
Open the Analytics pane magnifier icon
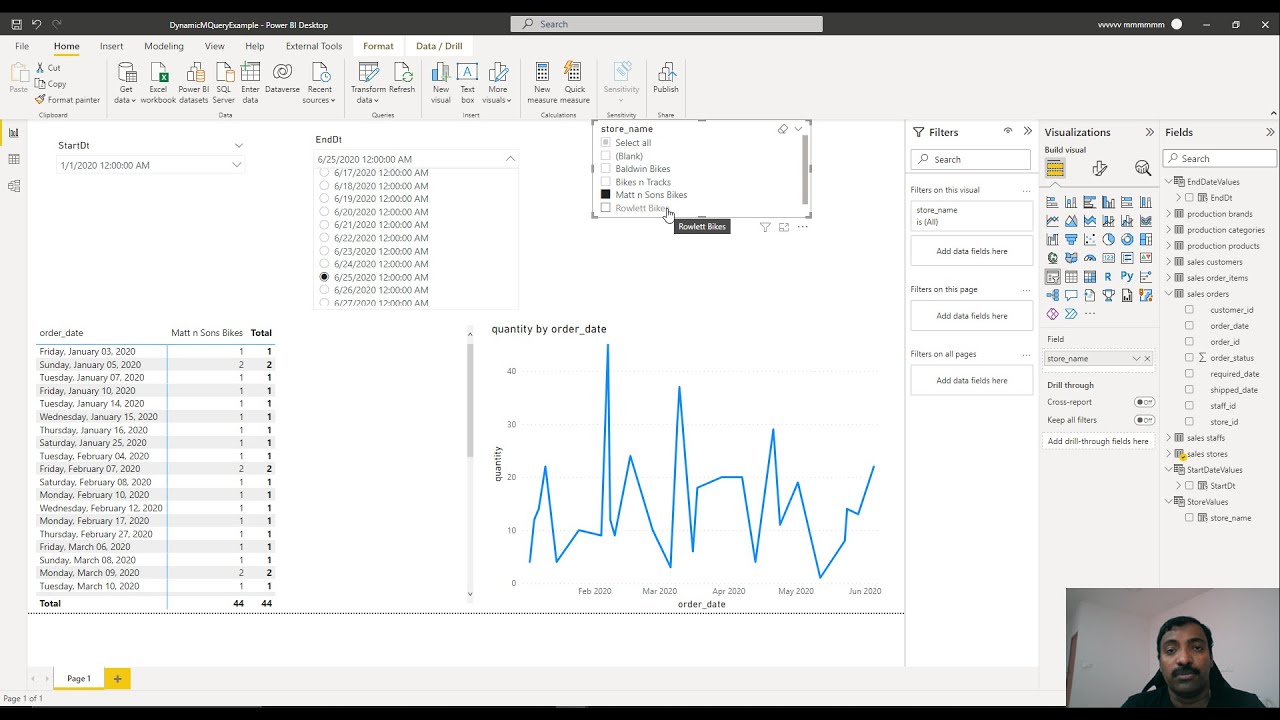1143,168
